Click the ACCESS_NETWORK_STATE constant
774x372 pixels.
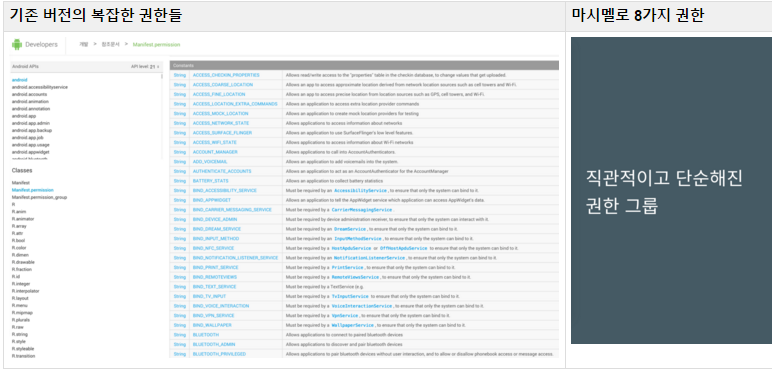point(221,123)
